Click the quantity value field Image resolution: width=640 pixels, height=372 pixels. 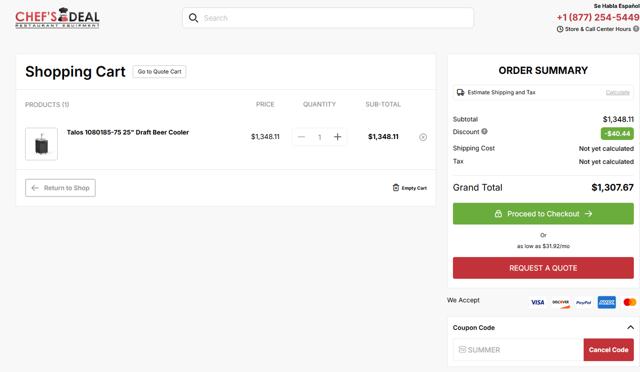(320, 137)
